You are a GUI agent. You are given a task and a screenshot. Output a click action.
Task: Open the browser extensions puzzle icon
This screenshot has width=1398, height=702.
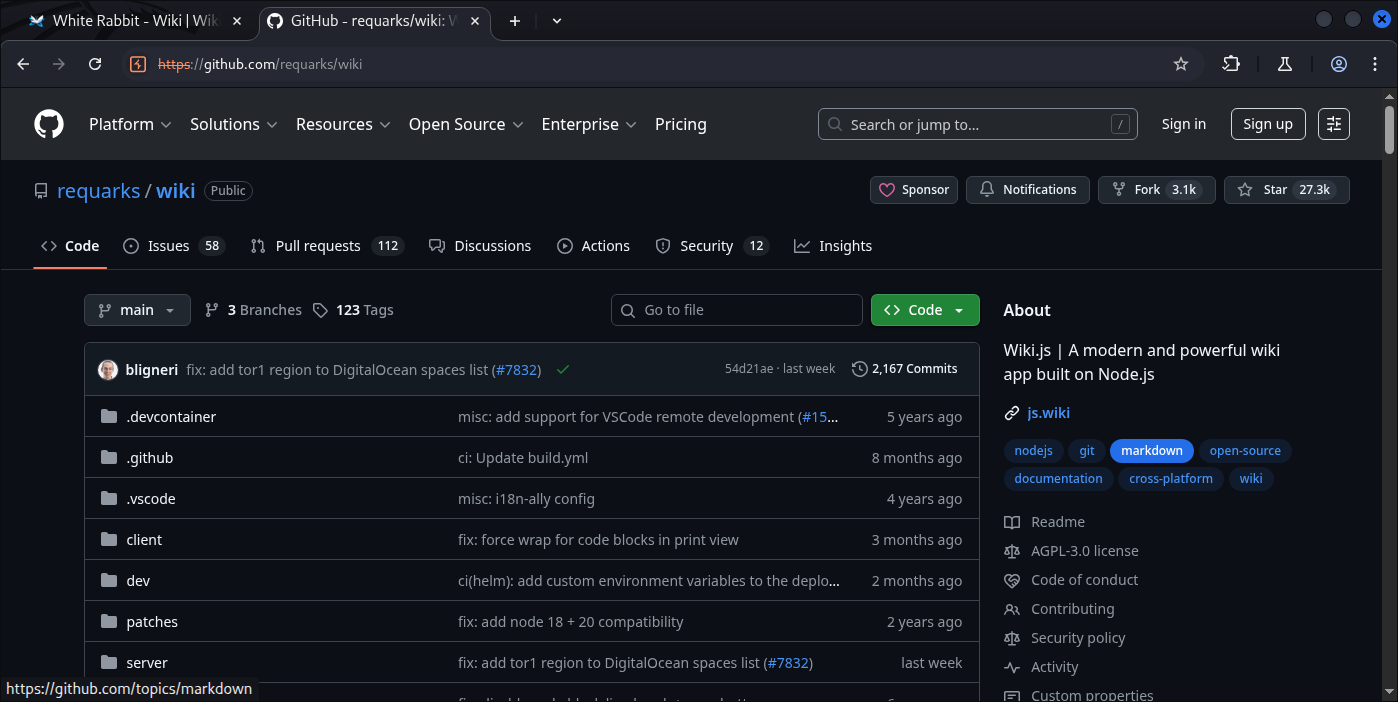1231,64
